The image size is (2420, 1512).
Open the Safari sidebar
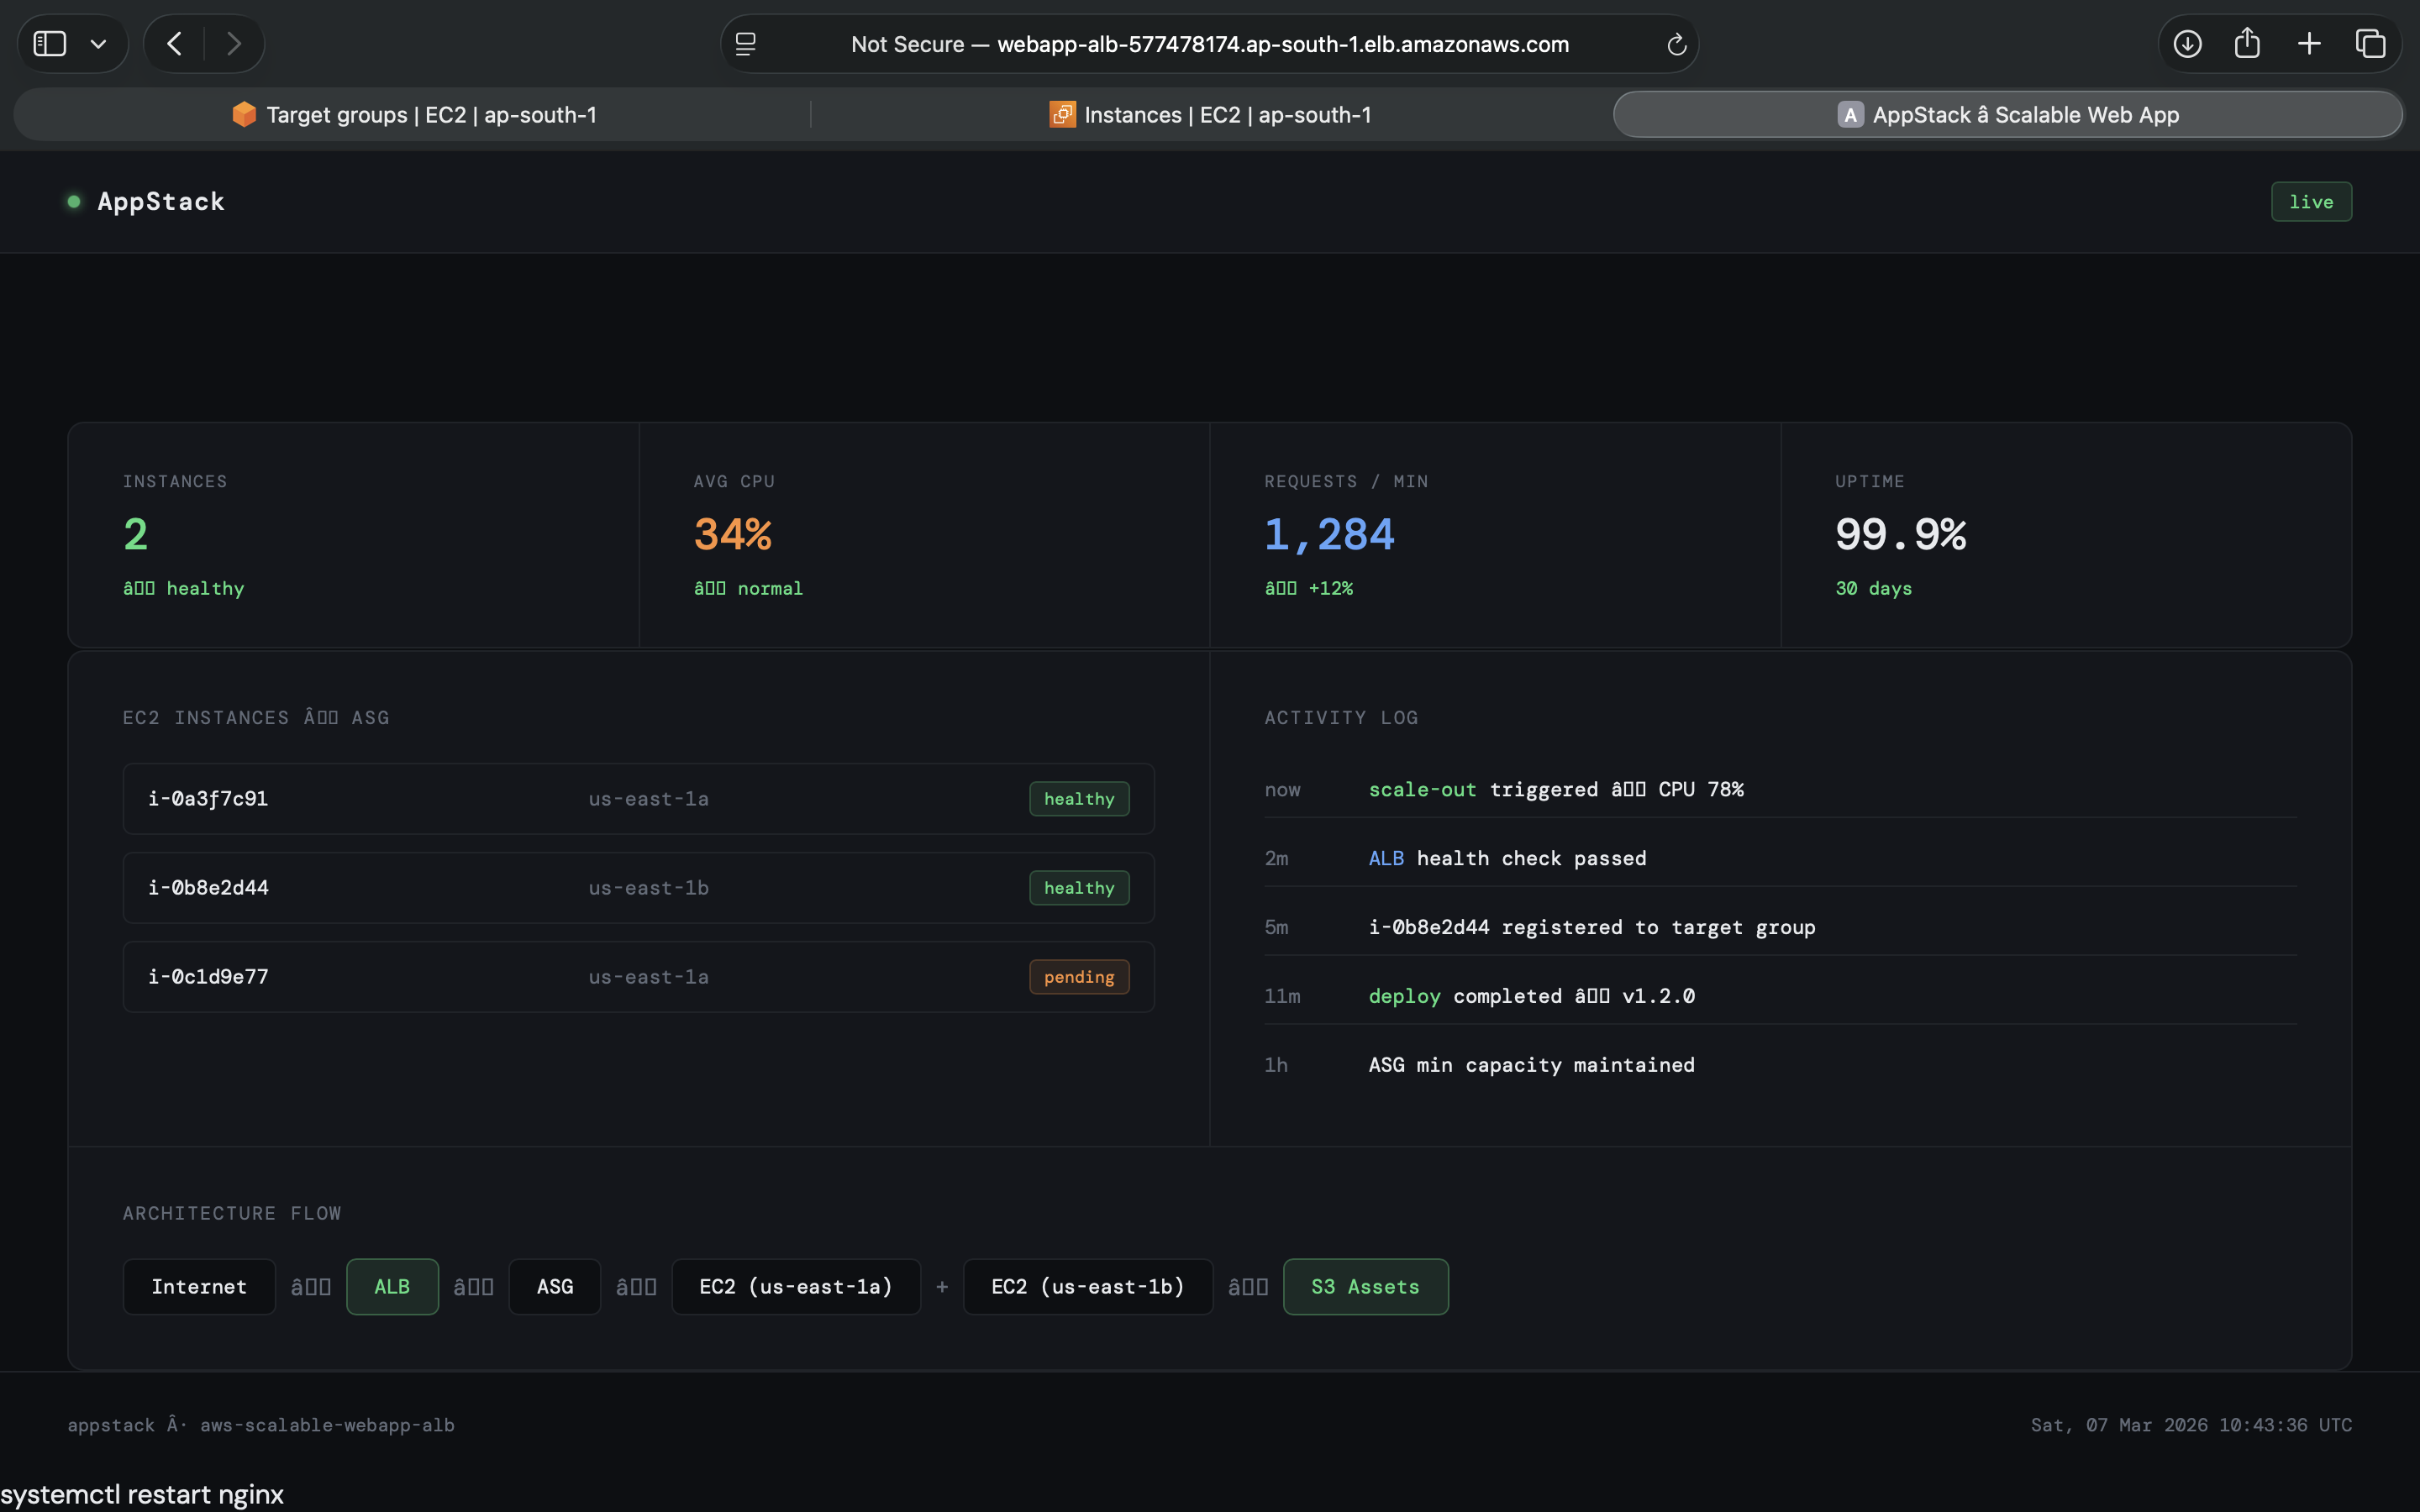coord(51,43)
